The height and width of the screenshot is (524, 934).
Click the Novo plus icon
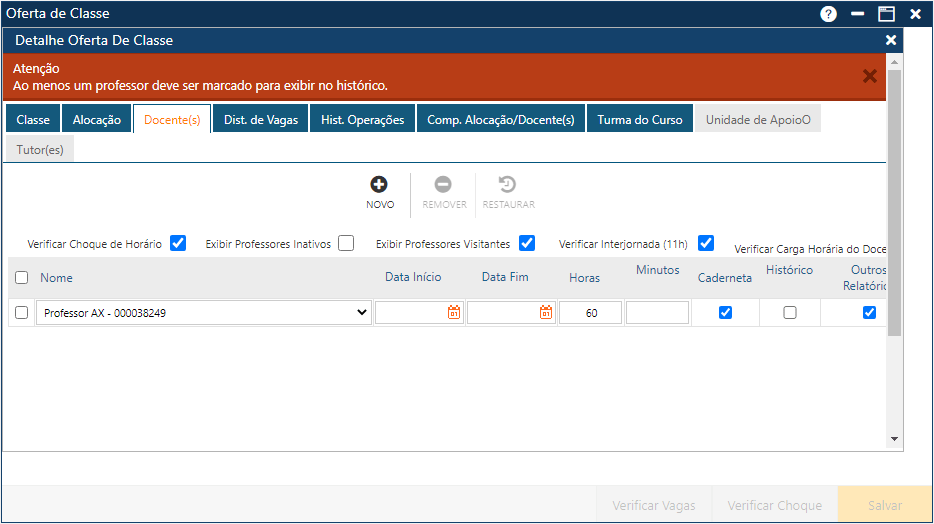click(379, 185)
